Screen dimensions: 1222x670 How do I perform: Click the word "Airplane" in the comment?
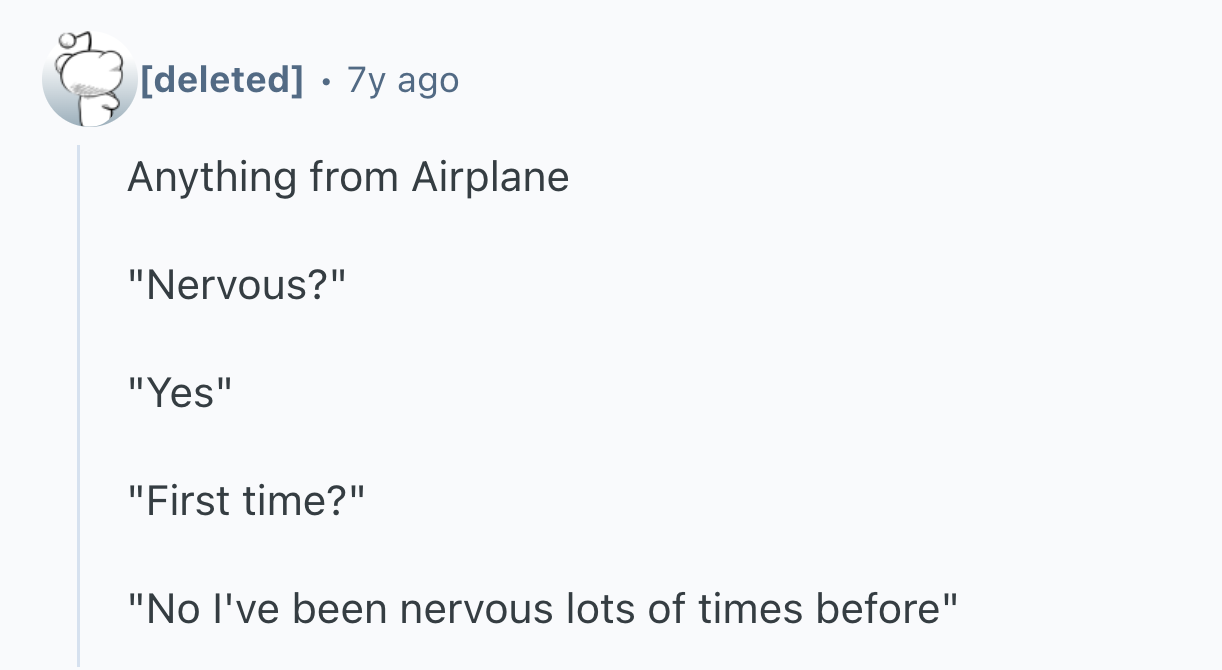[x=490, y=178]
